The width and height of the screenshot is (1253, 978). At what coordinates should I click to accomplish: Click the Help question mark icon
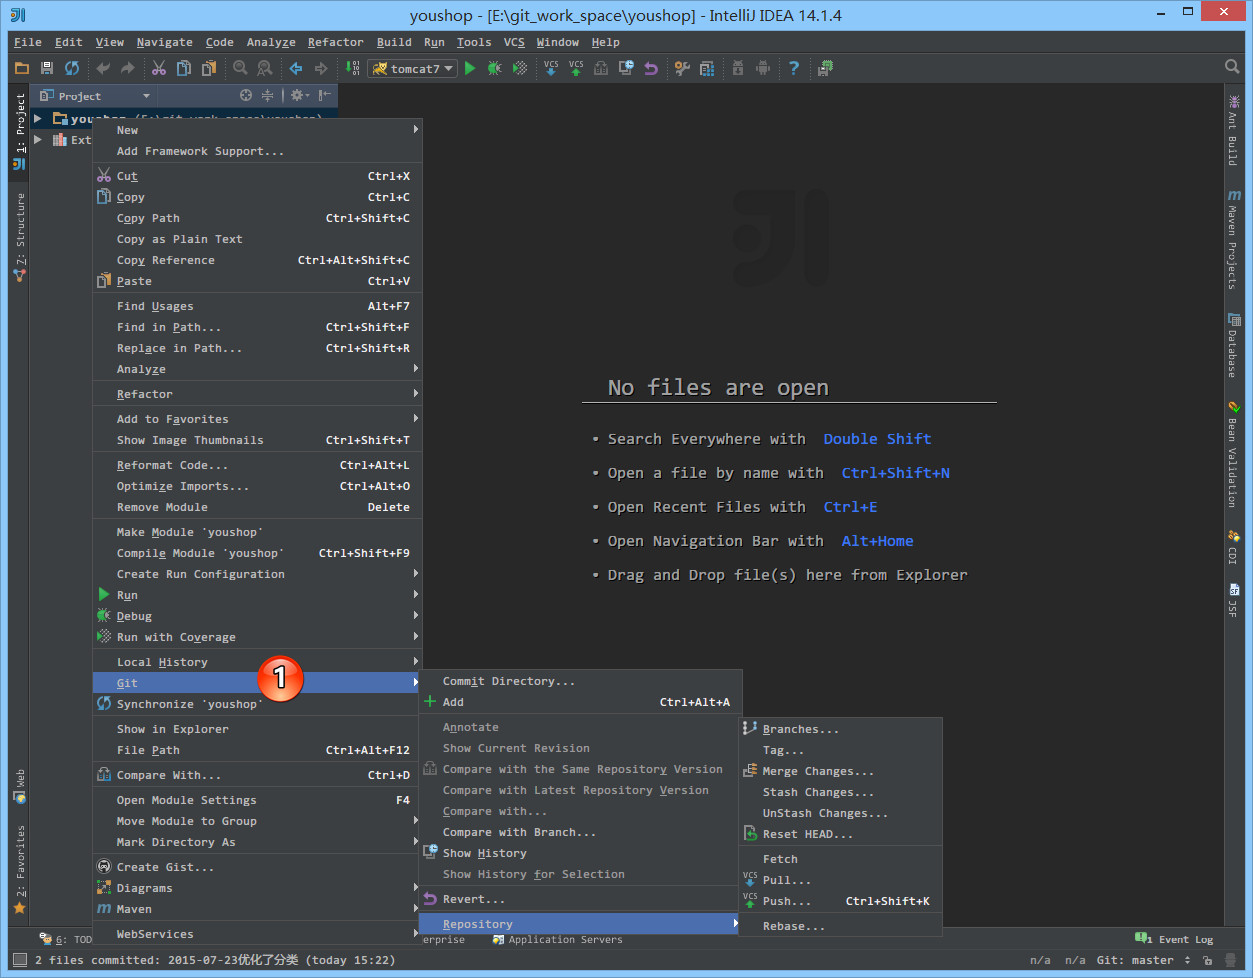point(794,68)
